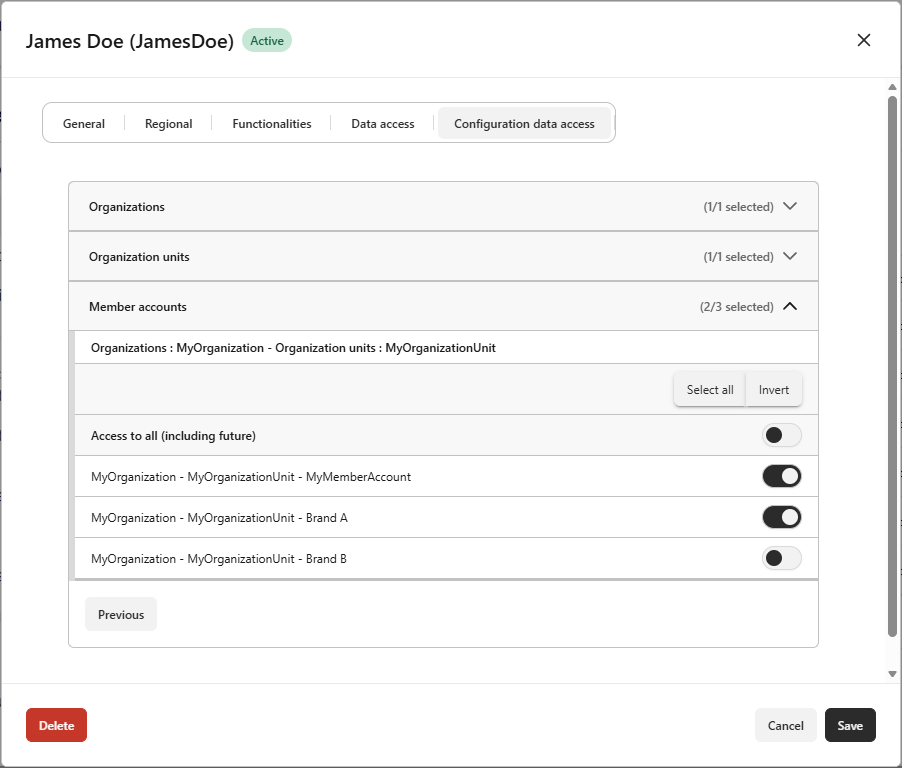
Task: Switch to the General tab
Action: pyautogui.click(x=84, y=124)
